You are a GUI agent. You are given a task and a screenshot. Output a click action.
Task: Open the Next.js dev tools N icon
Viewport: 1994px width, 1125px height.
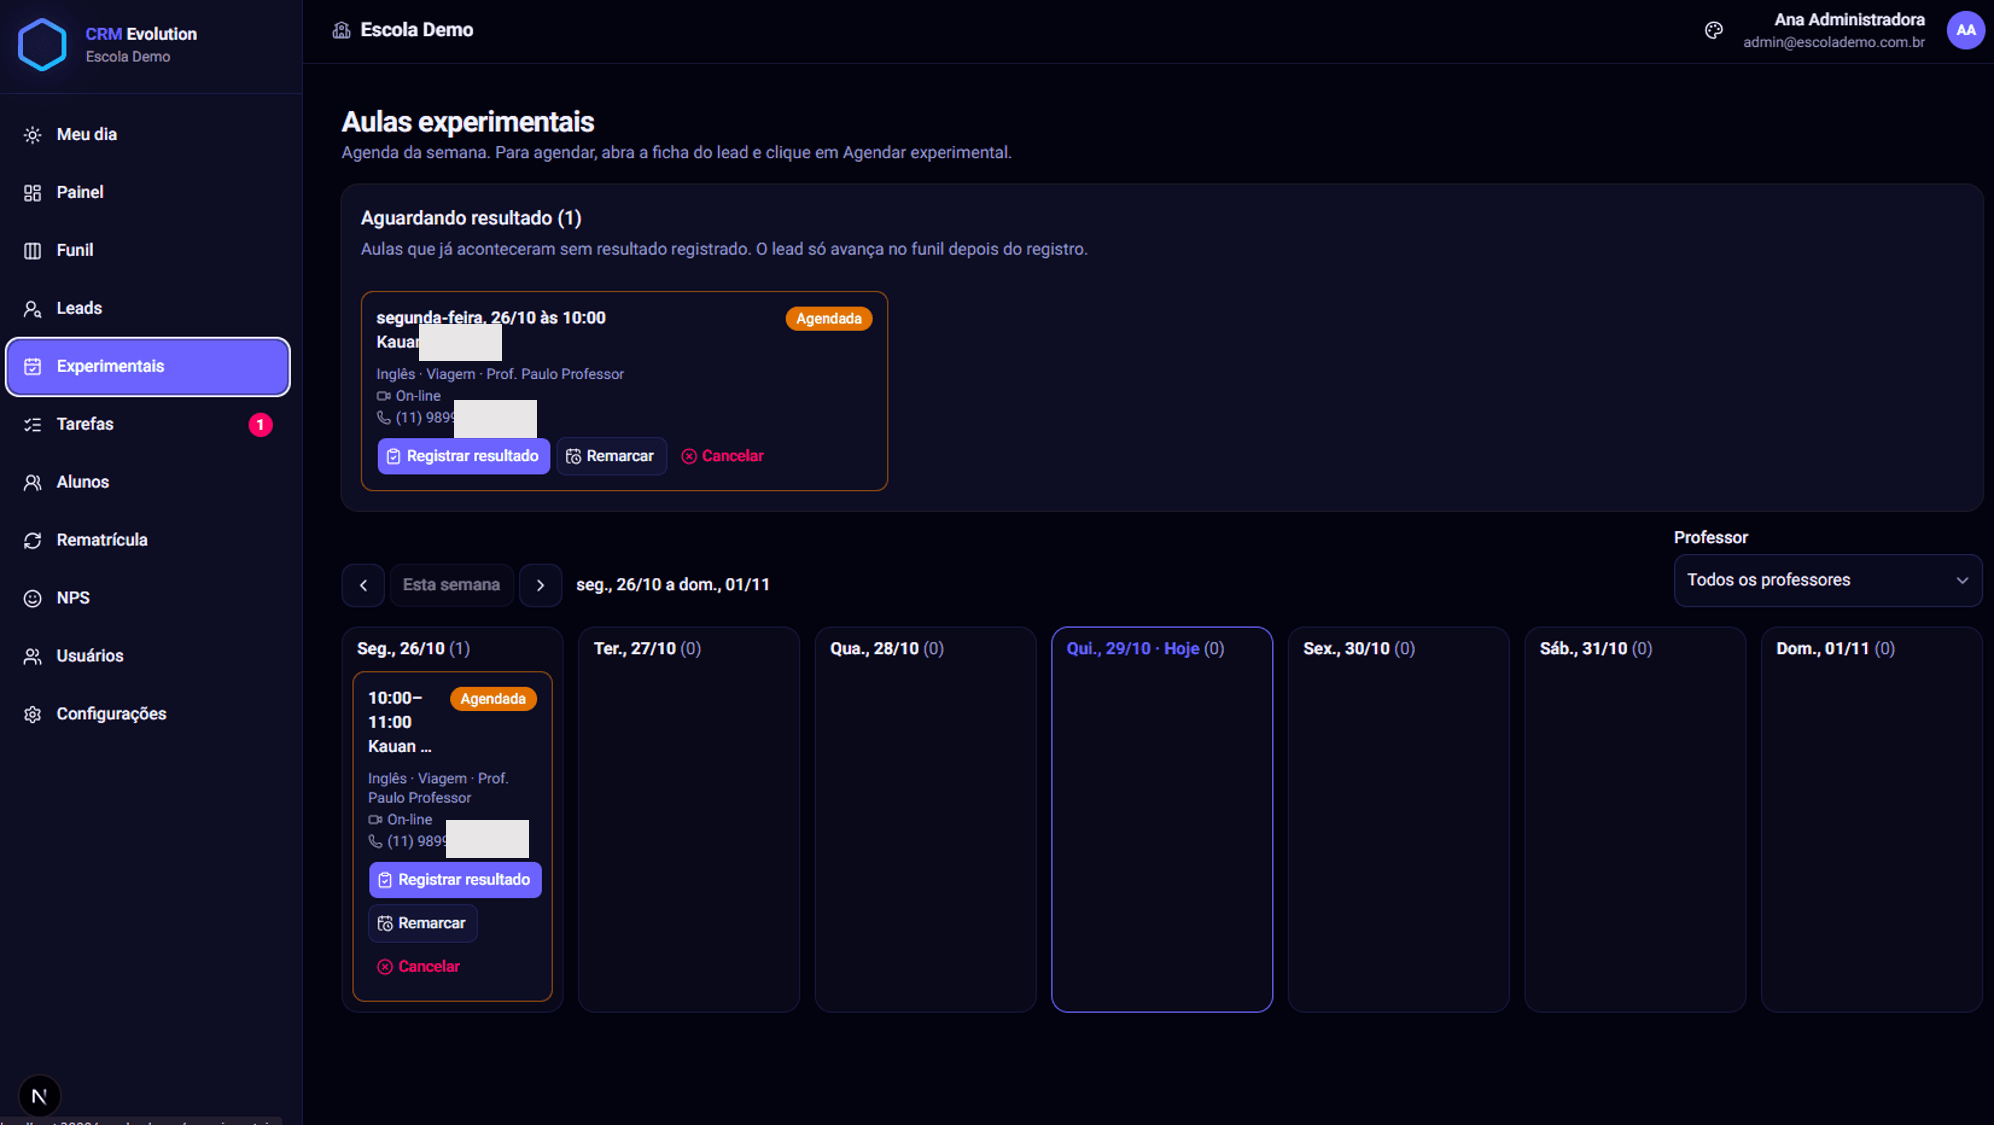[39, 1096]
